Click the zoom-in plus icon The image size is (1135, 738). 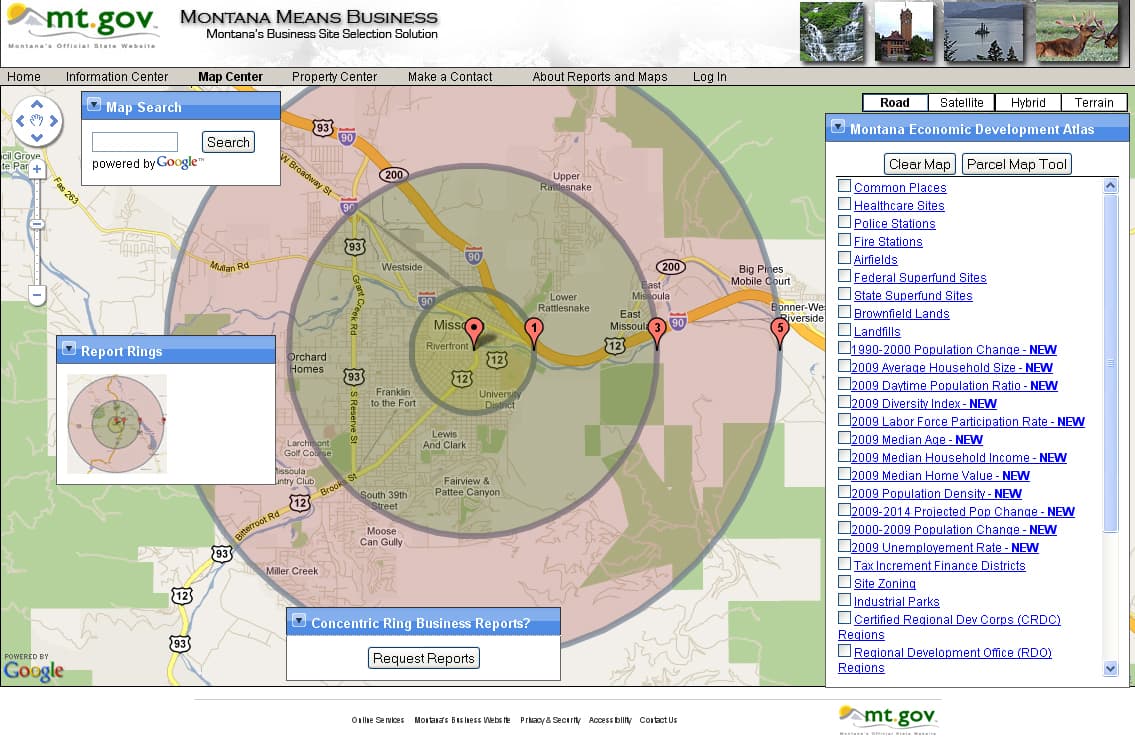tap(36, 171)
